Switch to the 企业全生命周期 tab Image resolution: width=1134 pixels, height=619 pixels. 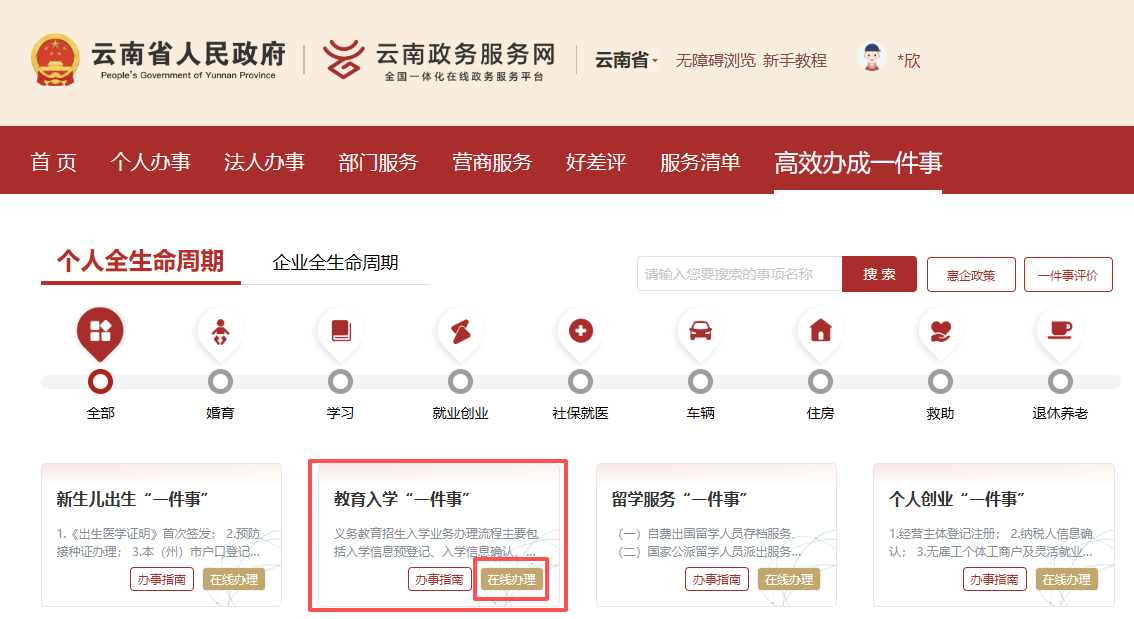click(335, 263)
